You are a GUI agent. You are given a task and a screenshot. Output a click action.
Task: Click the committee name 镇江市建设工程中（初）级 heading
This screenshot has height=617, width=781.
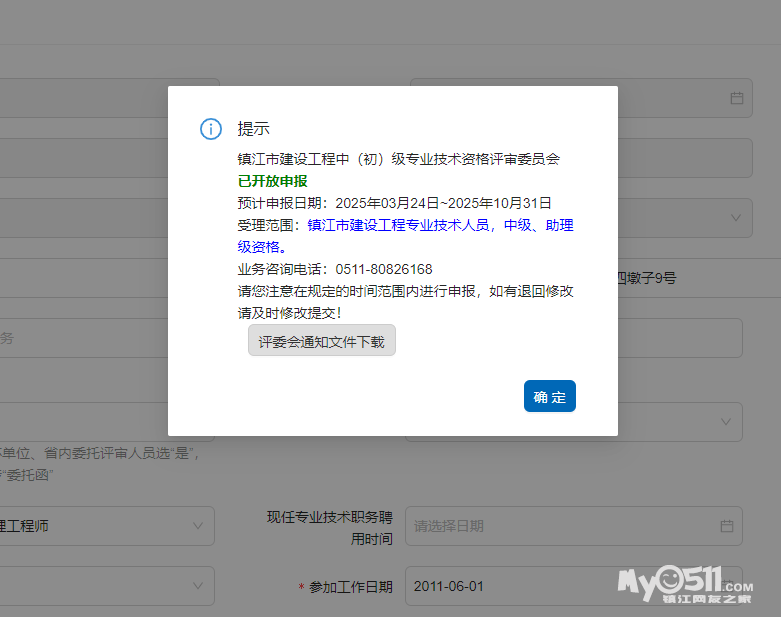coord(398,159)
